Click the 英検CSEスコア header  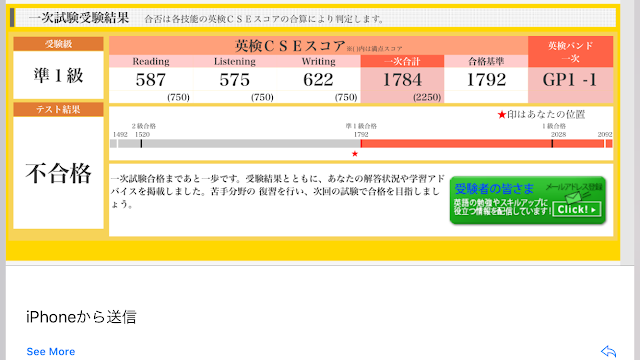tap(290, 46)
